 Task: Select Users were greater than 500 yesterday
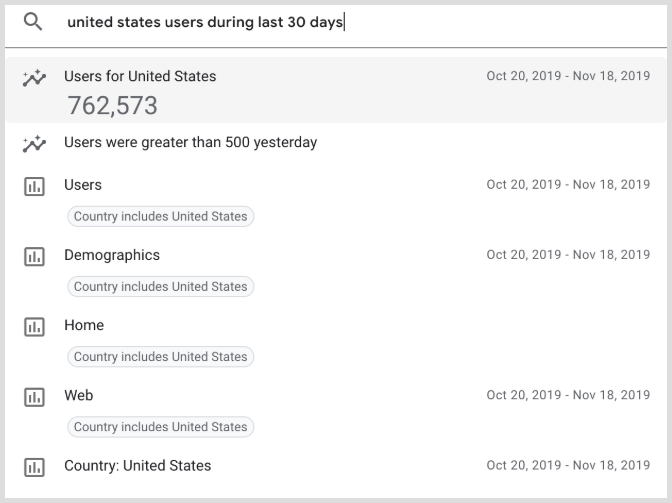pyautogui.click(x=190, y=142)
